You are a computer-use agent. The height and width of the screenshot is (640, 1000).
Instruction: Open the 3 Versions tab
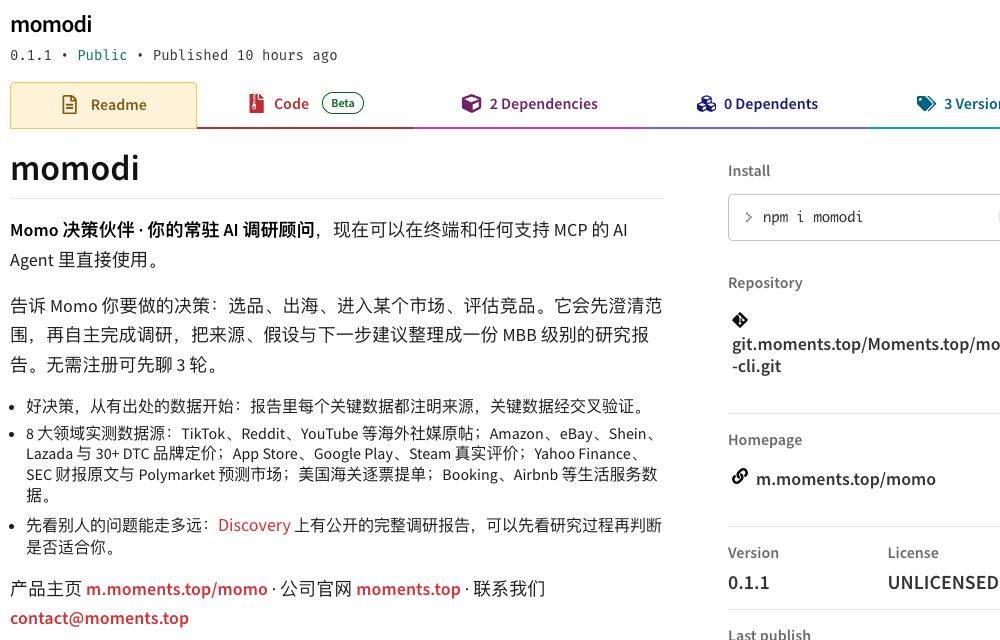(x=957, y=104)
